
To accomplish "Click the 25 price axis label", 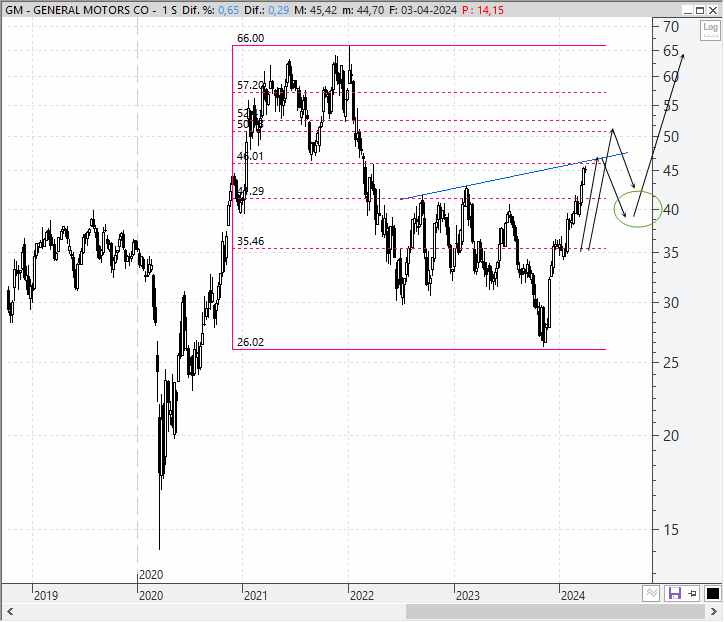I will pos(671,363).
